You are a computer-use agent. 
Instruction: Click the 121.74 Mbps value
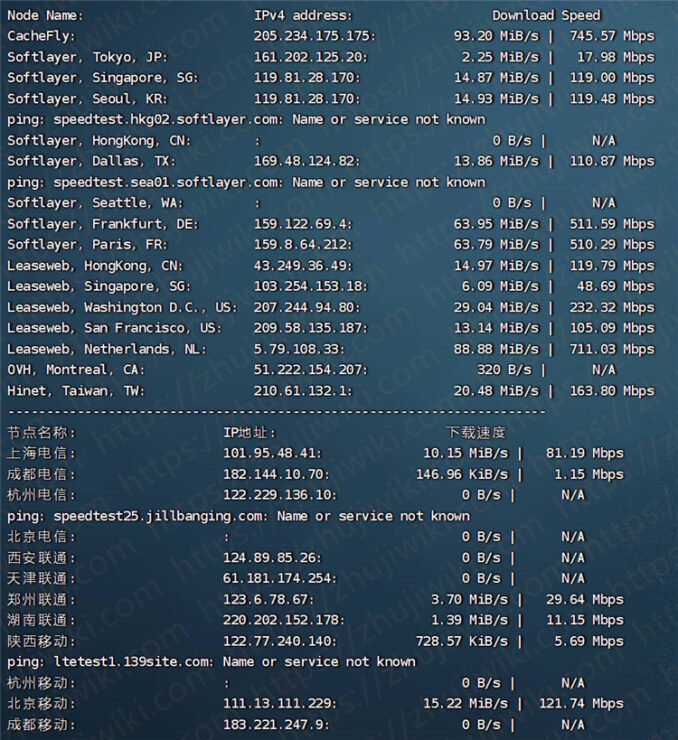tap(581, 705)
